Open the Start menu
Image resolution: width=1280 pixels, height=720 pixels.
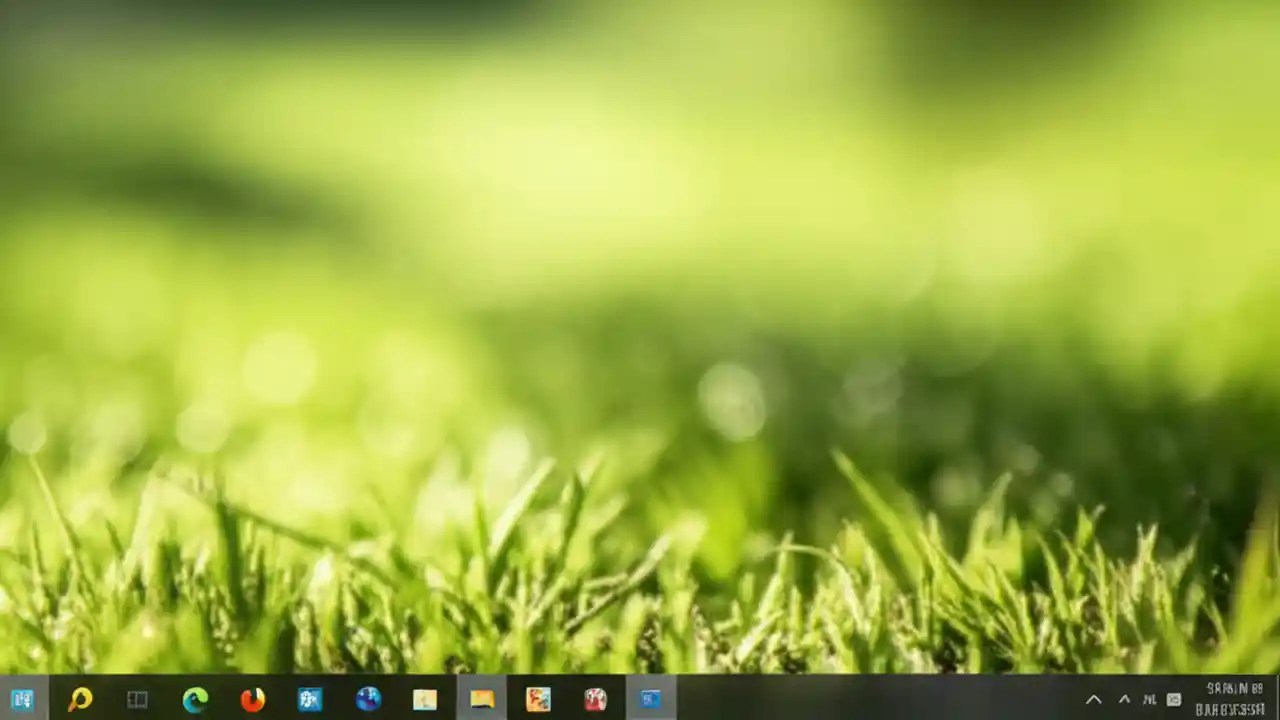click(21, 699)
